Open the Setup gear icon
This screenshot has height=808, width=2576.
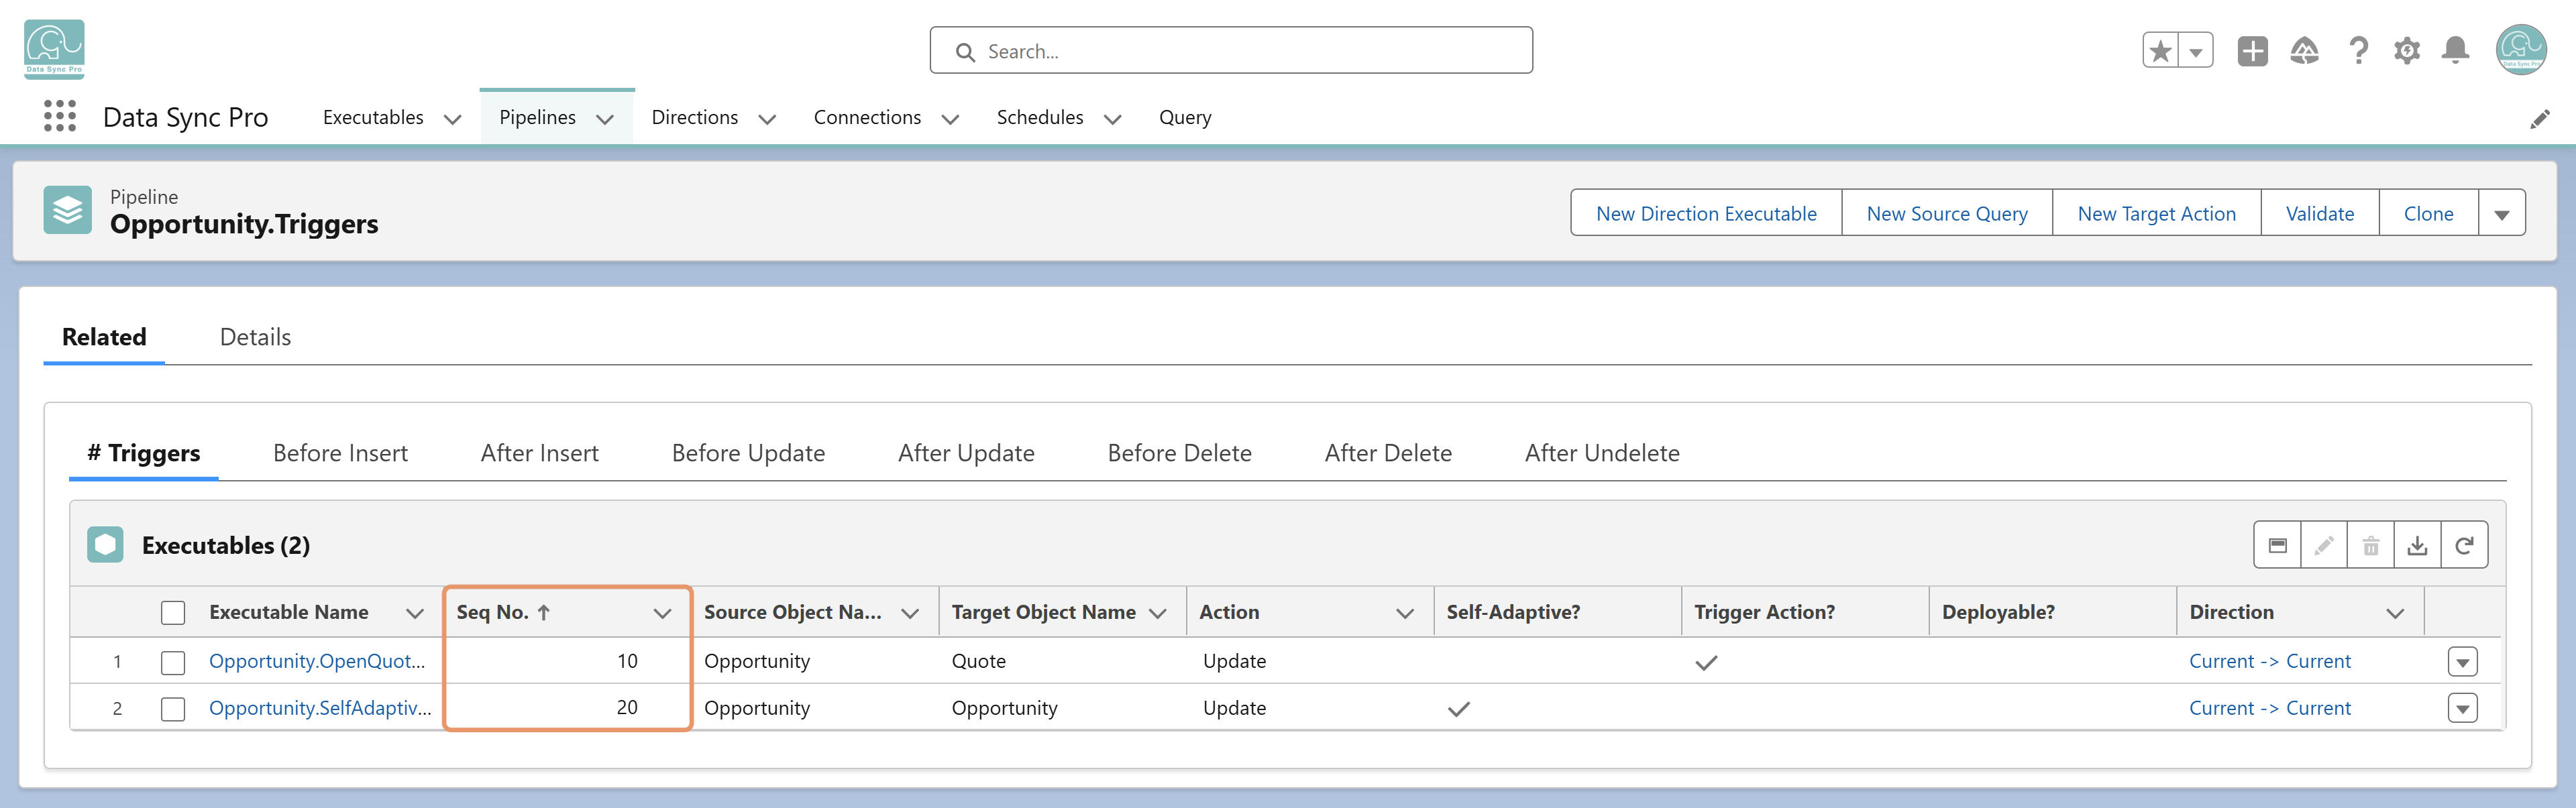(2407, 50)
